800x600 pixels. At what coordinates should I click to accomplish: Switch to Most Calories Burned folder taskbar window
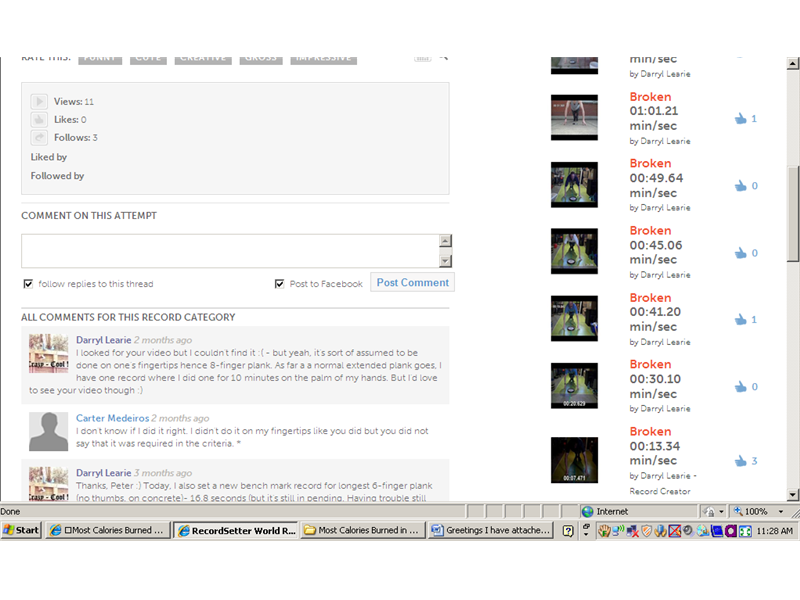363,531
